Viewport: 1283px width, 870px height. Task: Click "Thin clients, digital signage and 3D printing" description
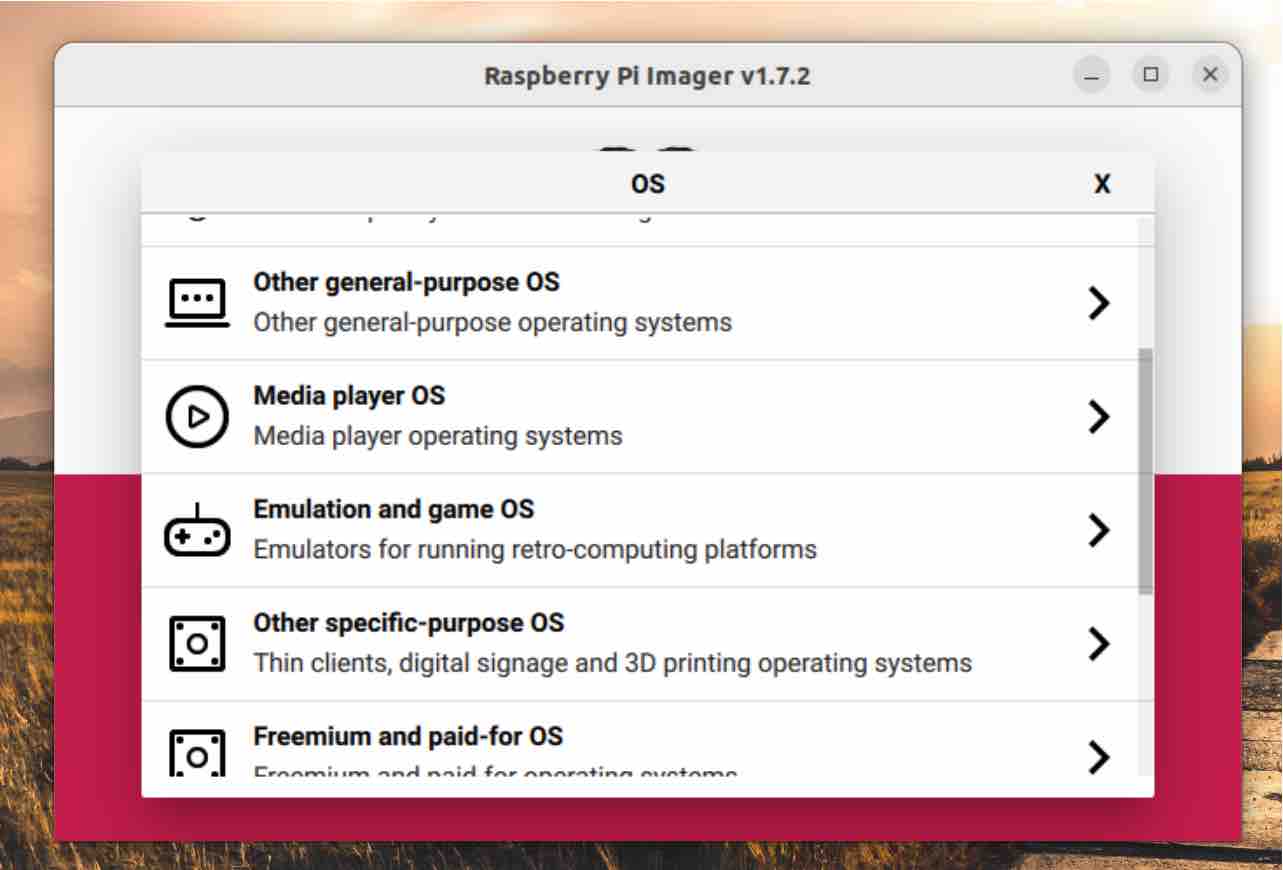click(x=612, y=663)
